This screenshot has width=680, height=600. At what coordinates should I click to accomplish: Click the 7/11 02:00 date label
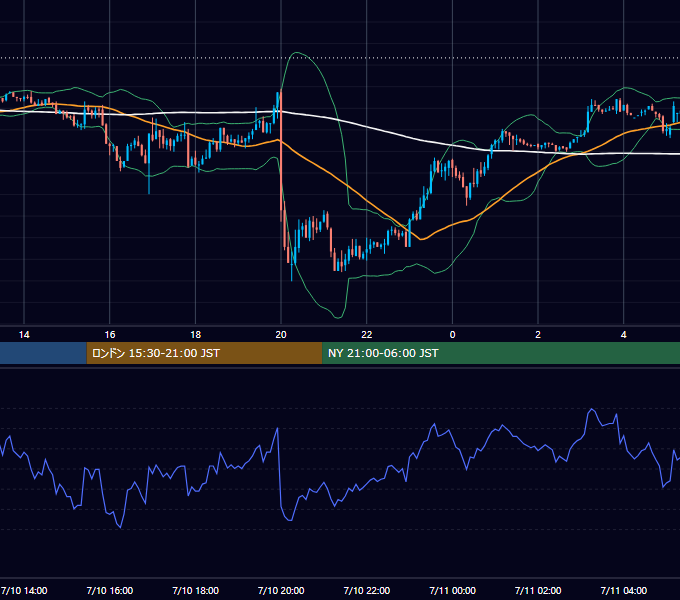click(x=538, y=590)
